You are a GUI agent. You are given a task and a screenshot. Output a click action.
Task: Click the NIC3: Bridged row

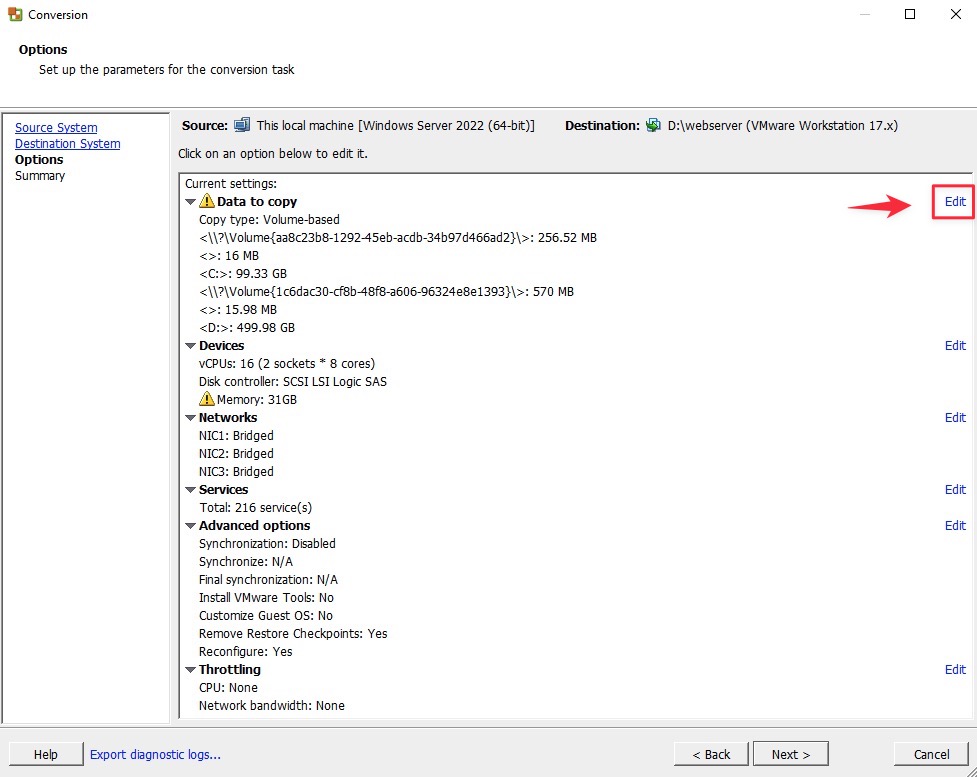(236, 472)
